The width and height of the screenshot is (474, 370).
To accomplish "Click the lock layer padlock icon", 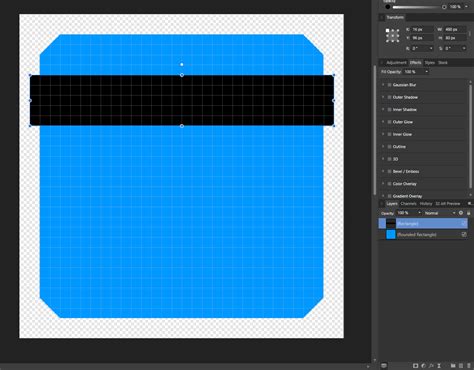I will (x=468, y=213).
